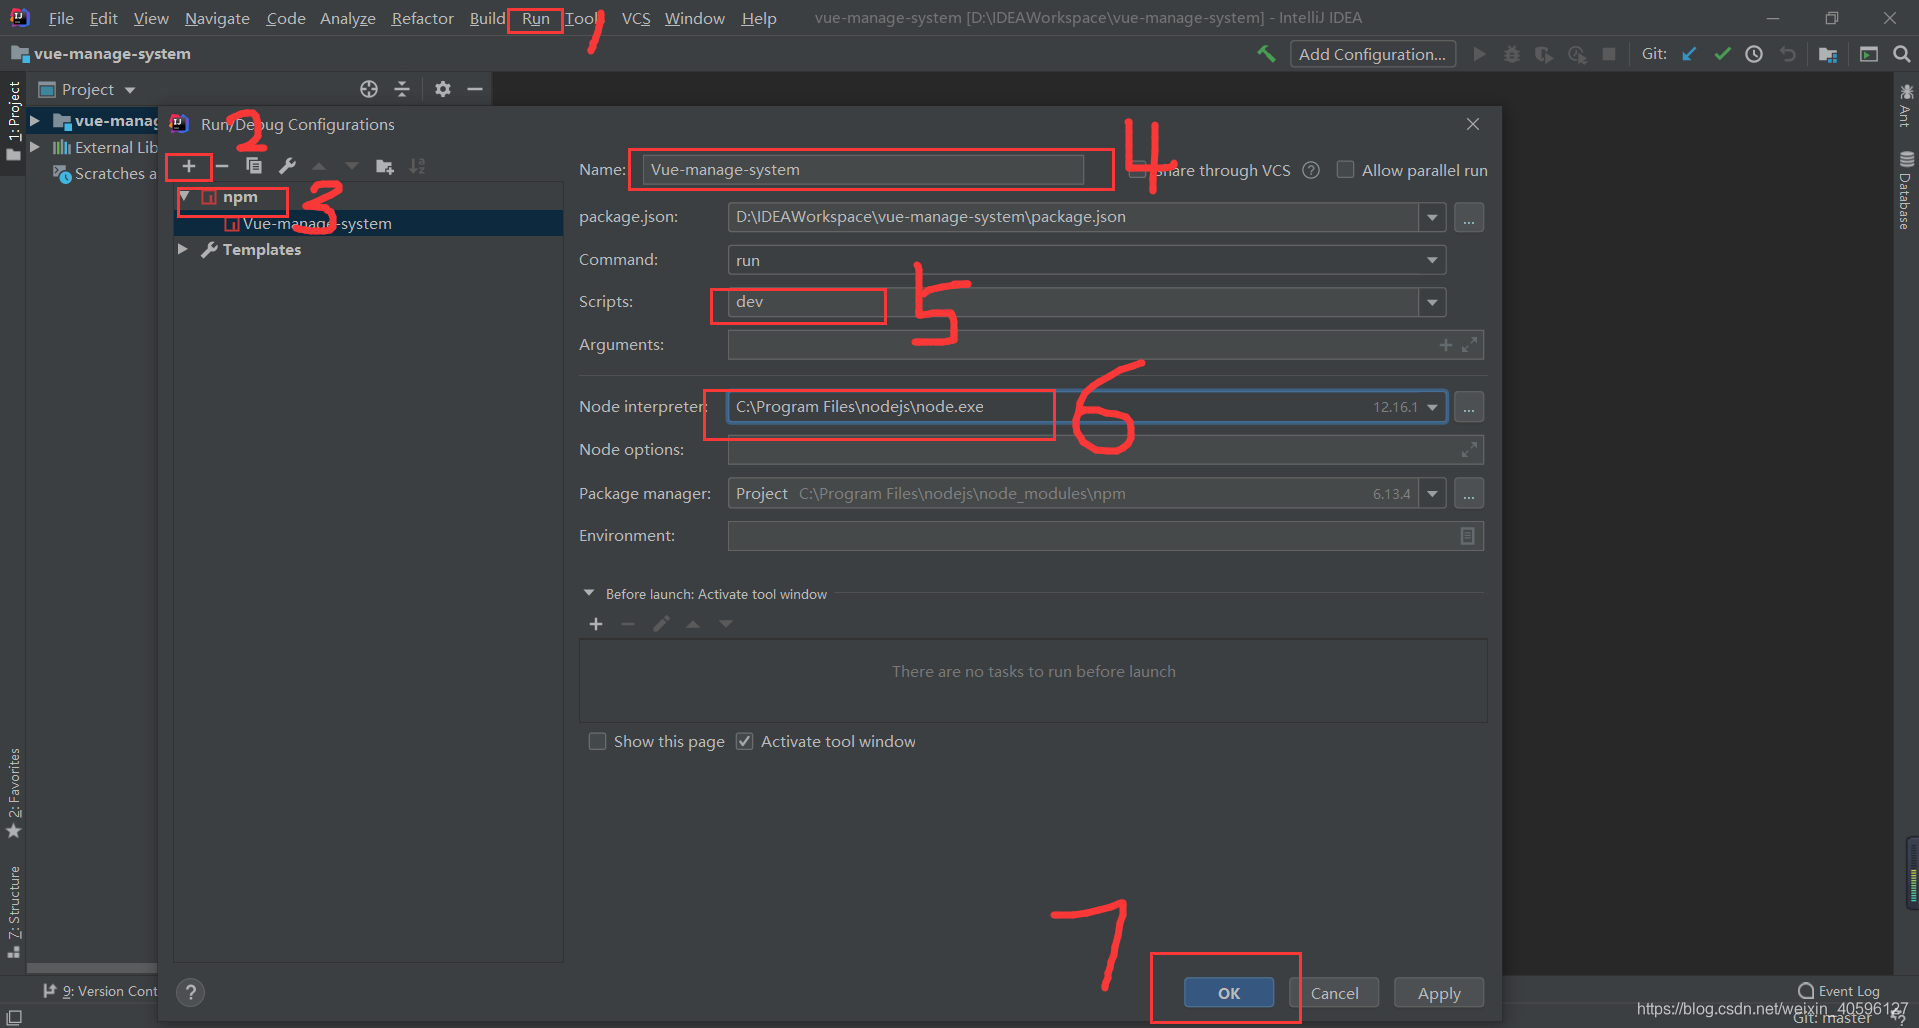Open Package manager dropdown arrow

point(1432,494)
